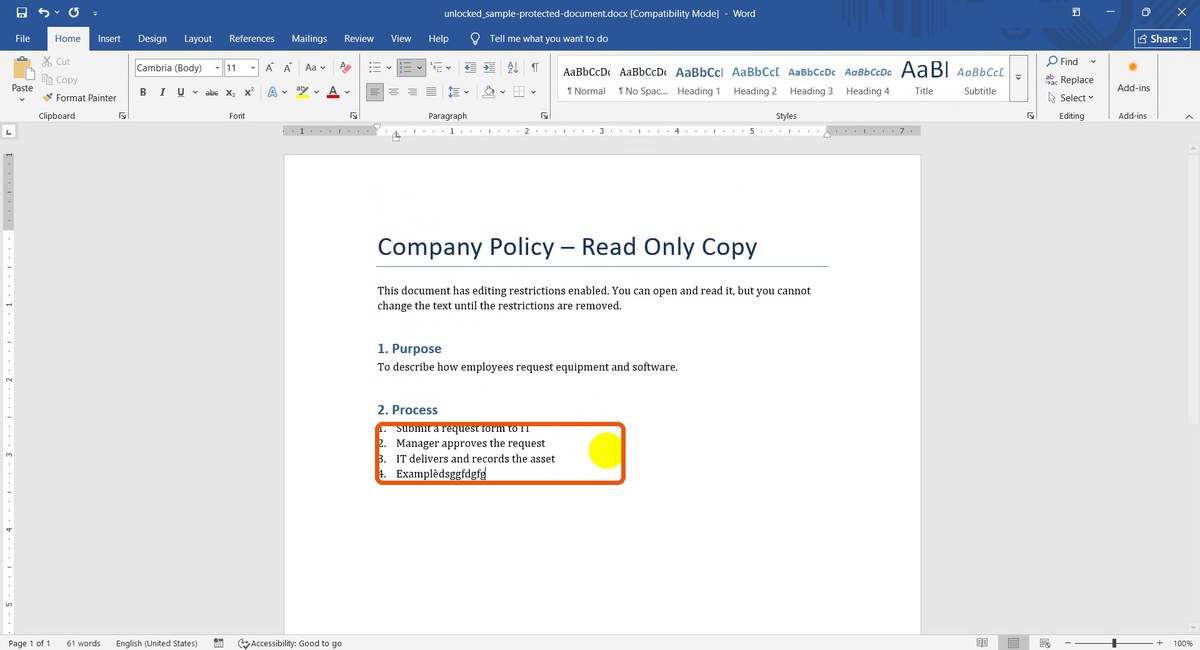Shrink font size with the smaller A icon

pos(288,68)
